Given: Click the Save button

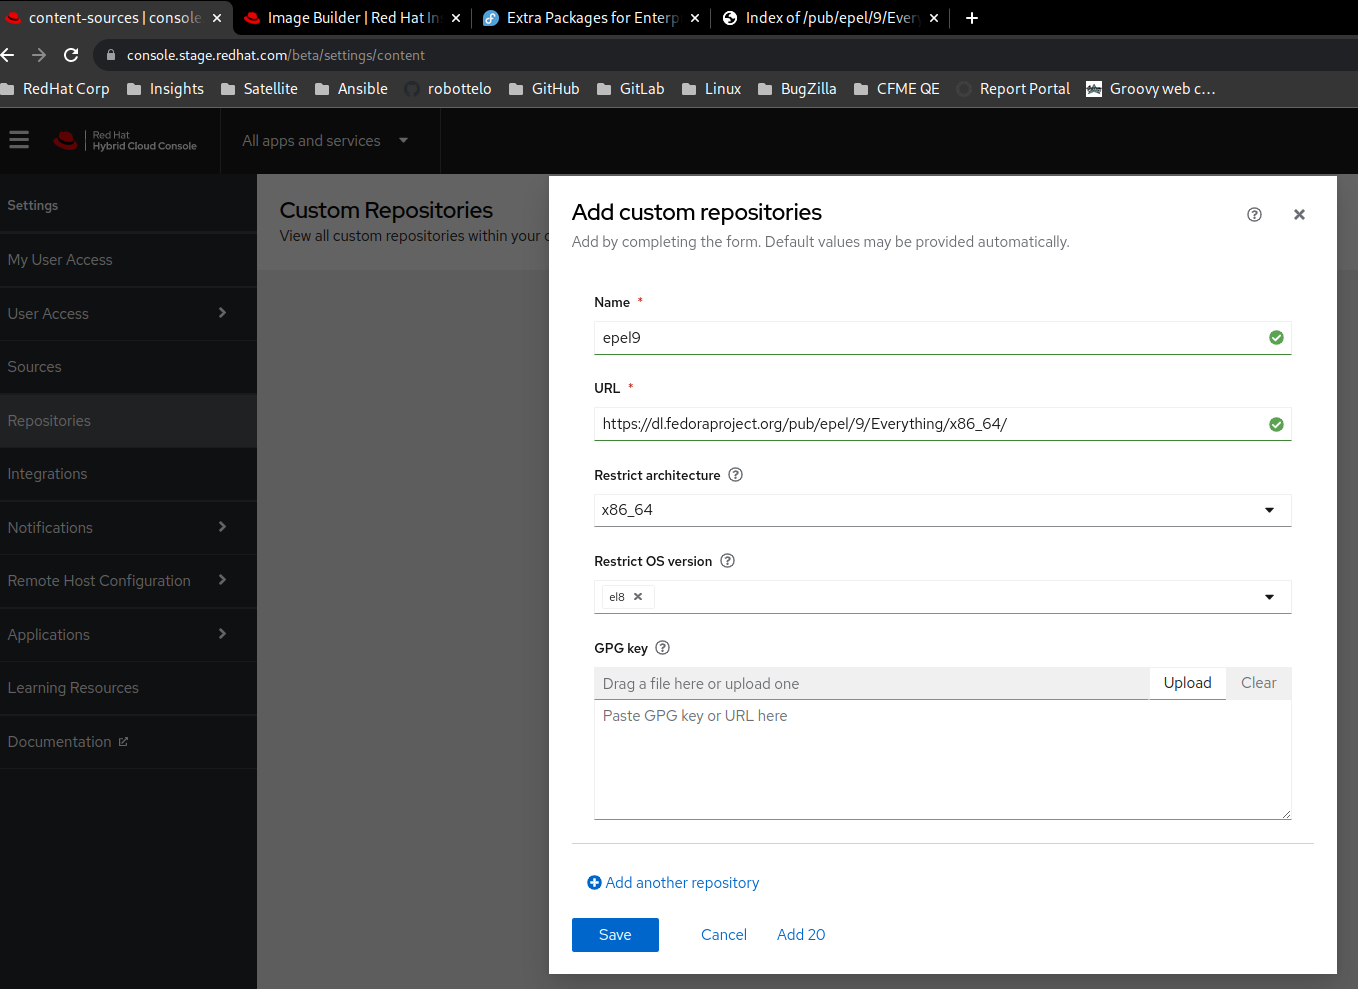Looking at the screenshot, I should 615,935.
